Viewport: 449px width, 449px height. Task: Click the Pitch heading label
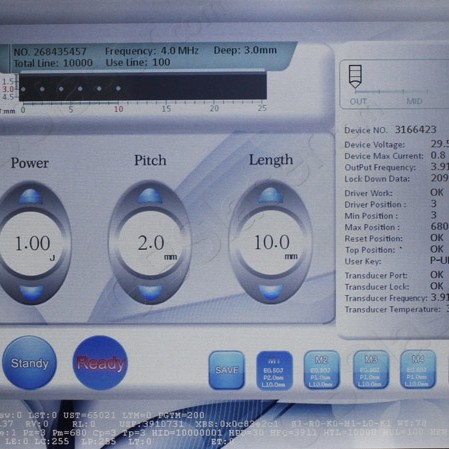pos(150,160)
